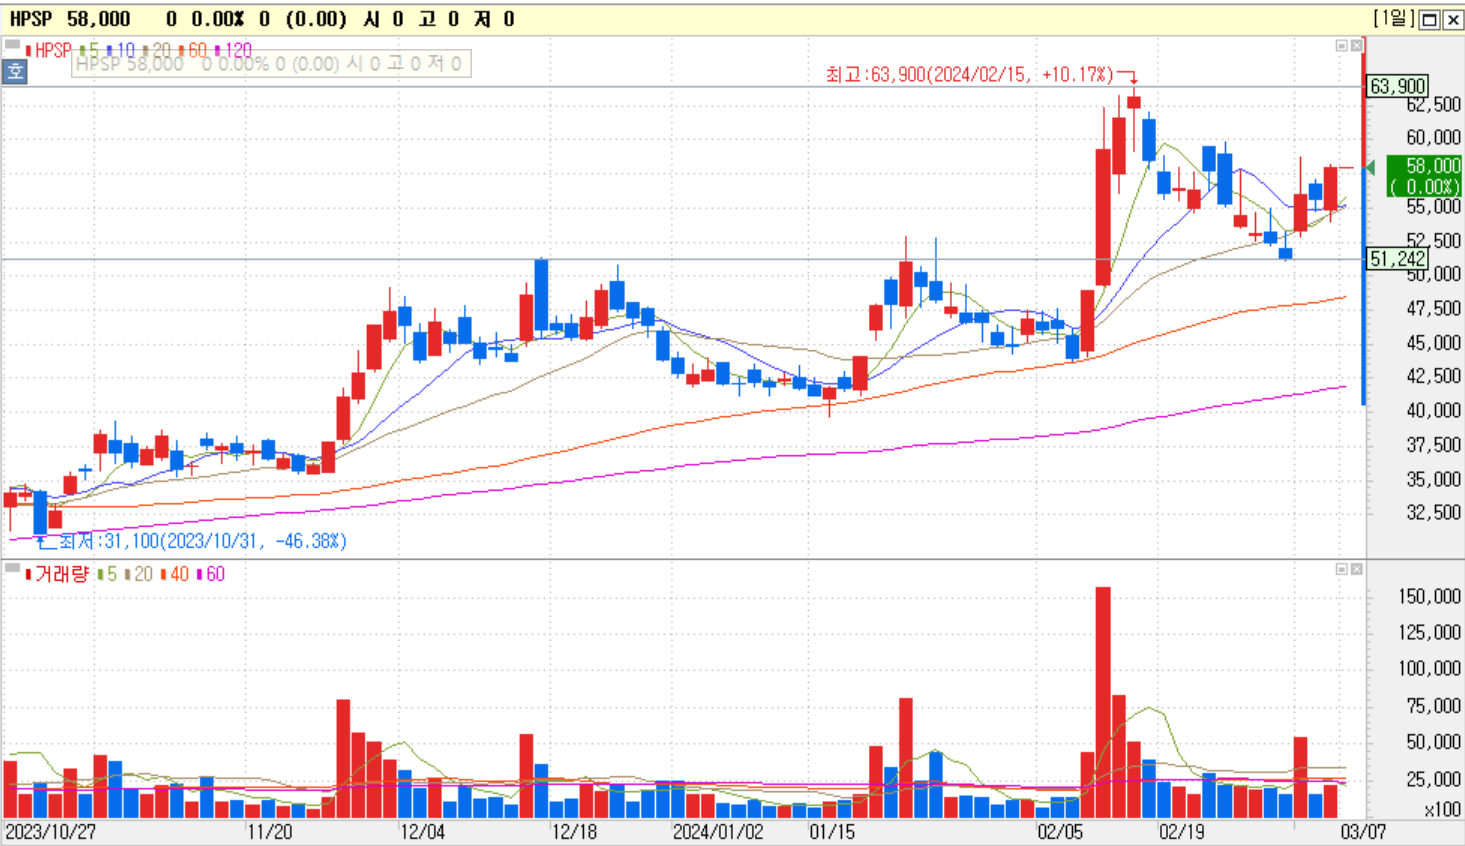This screenshot has width=1465, height=846.
Task: Click the tallest red volume bar
Action: click(x=1103, y=703)
